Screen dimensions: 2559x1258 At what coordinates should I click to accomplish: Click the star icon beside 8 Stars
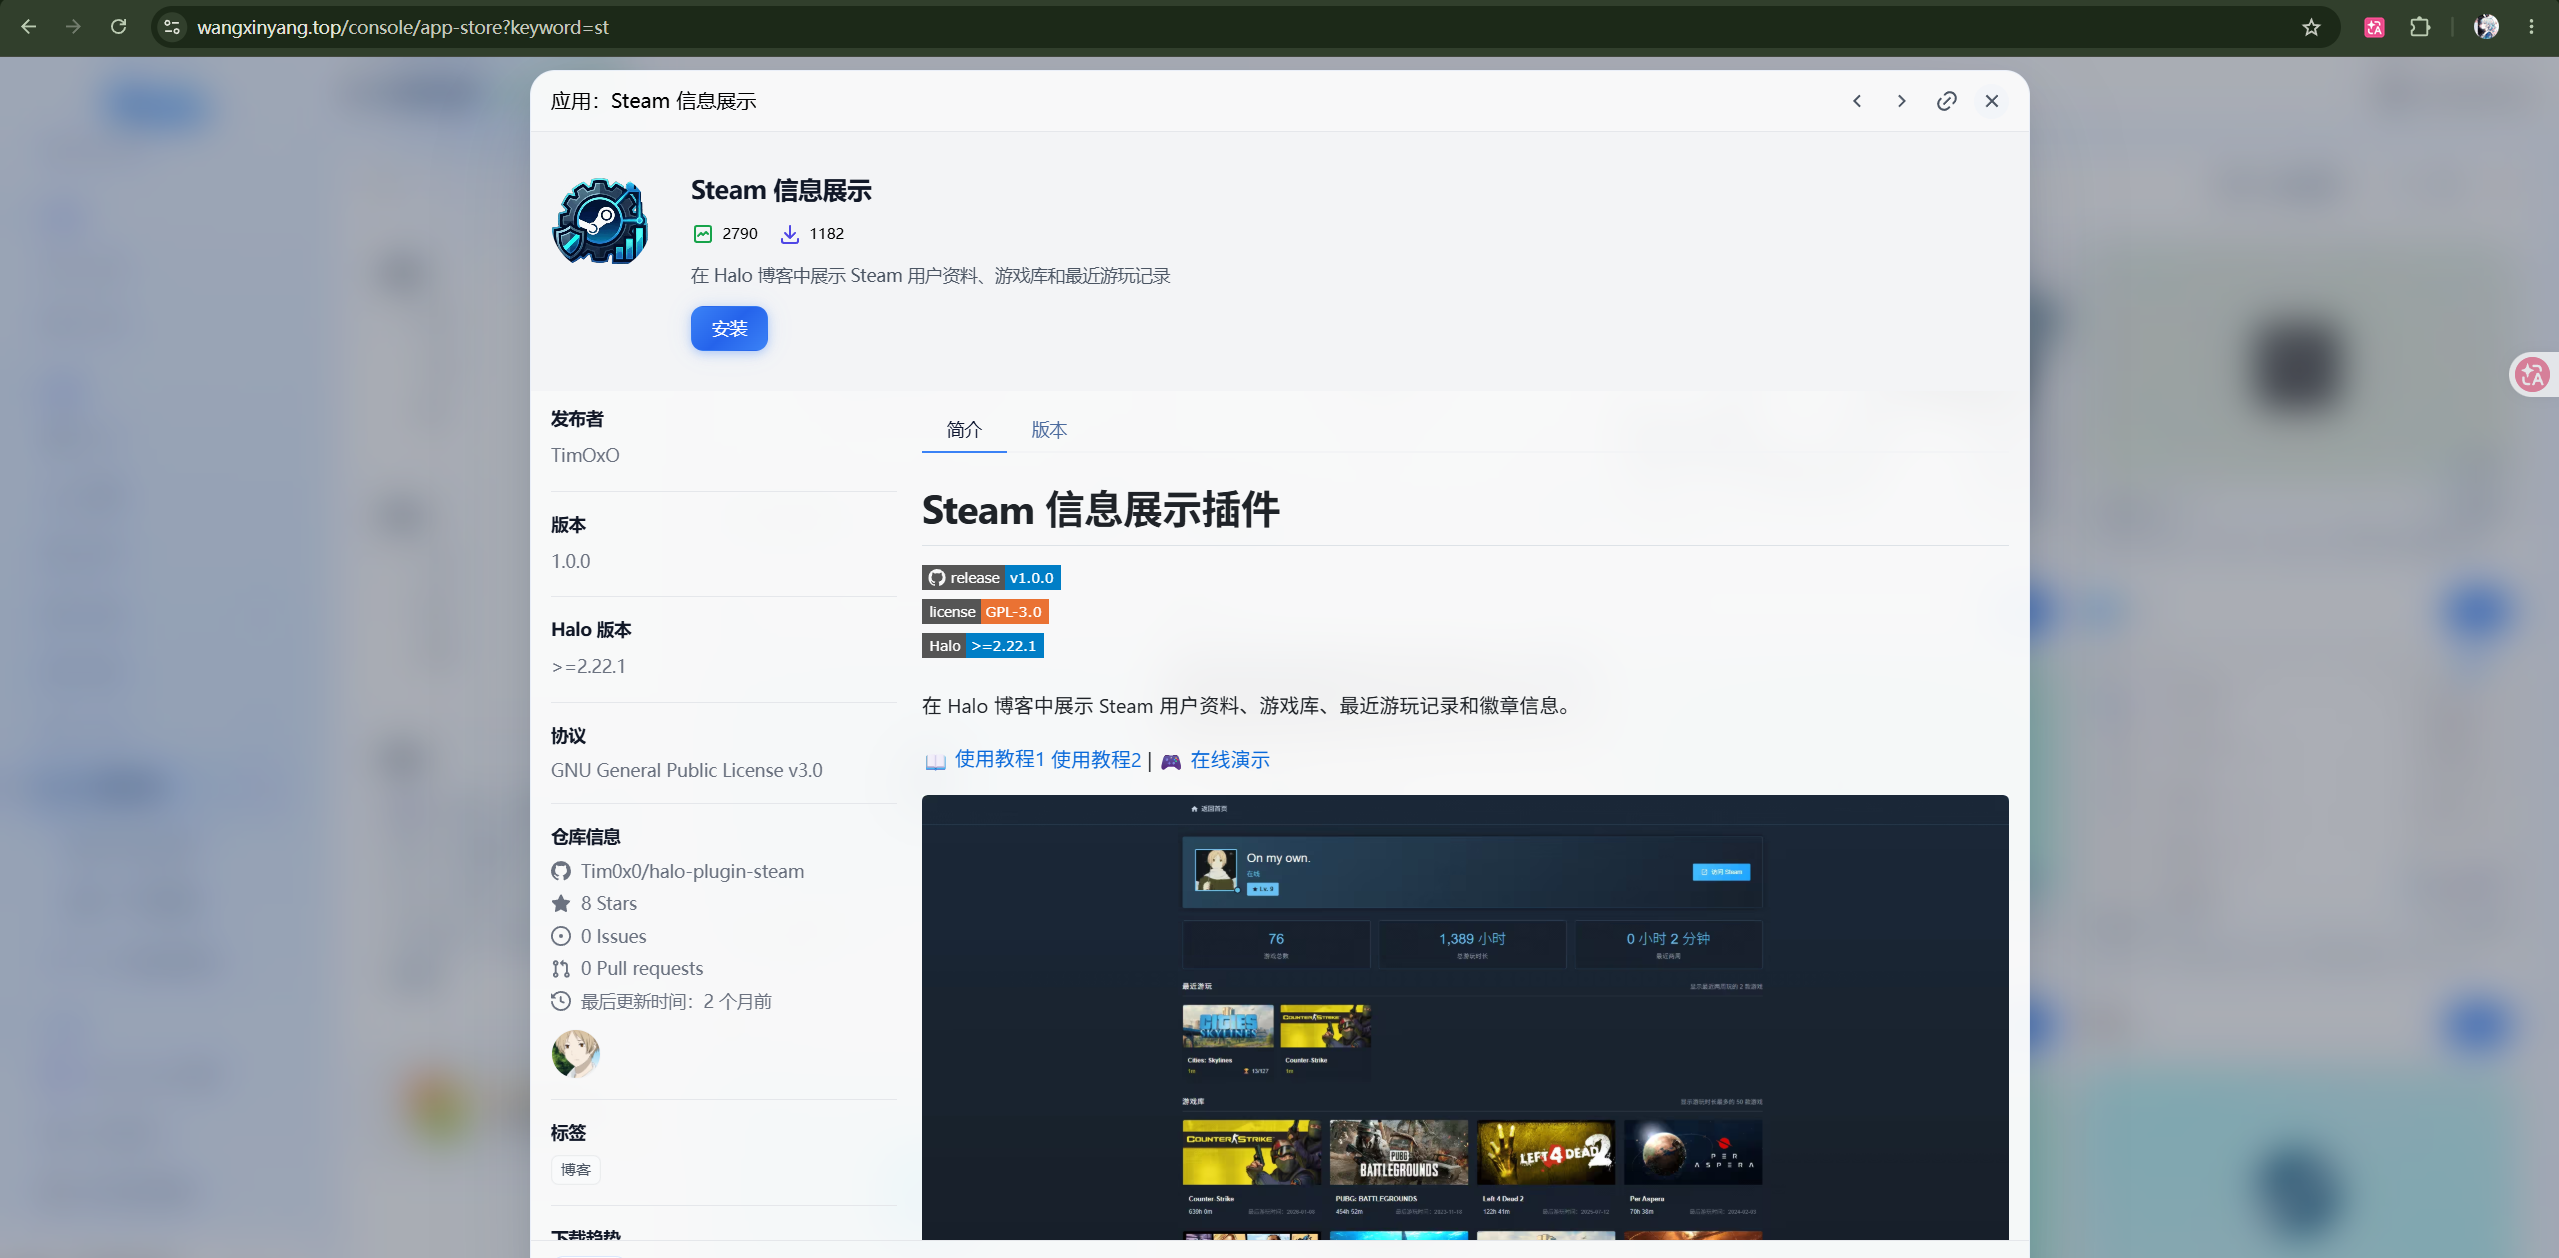pyautogui.click(x=561, y=903)
